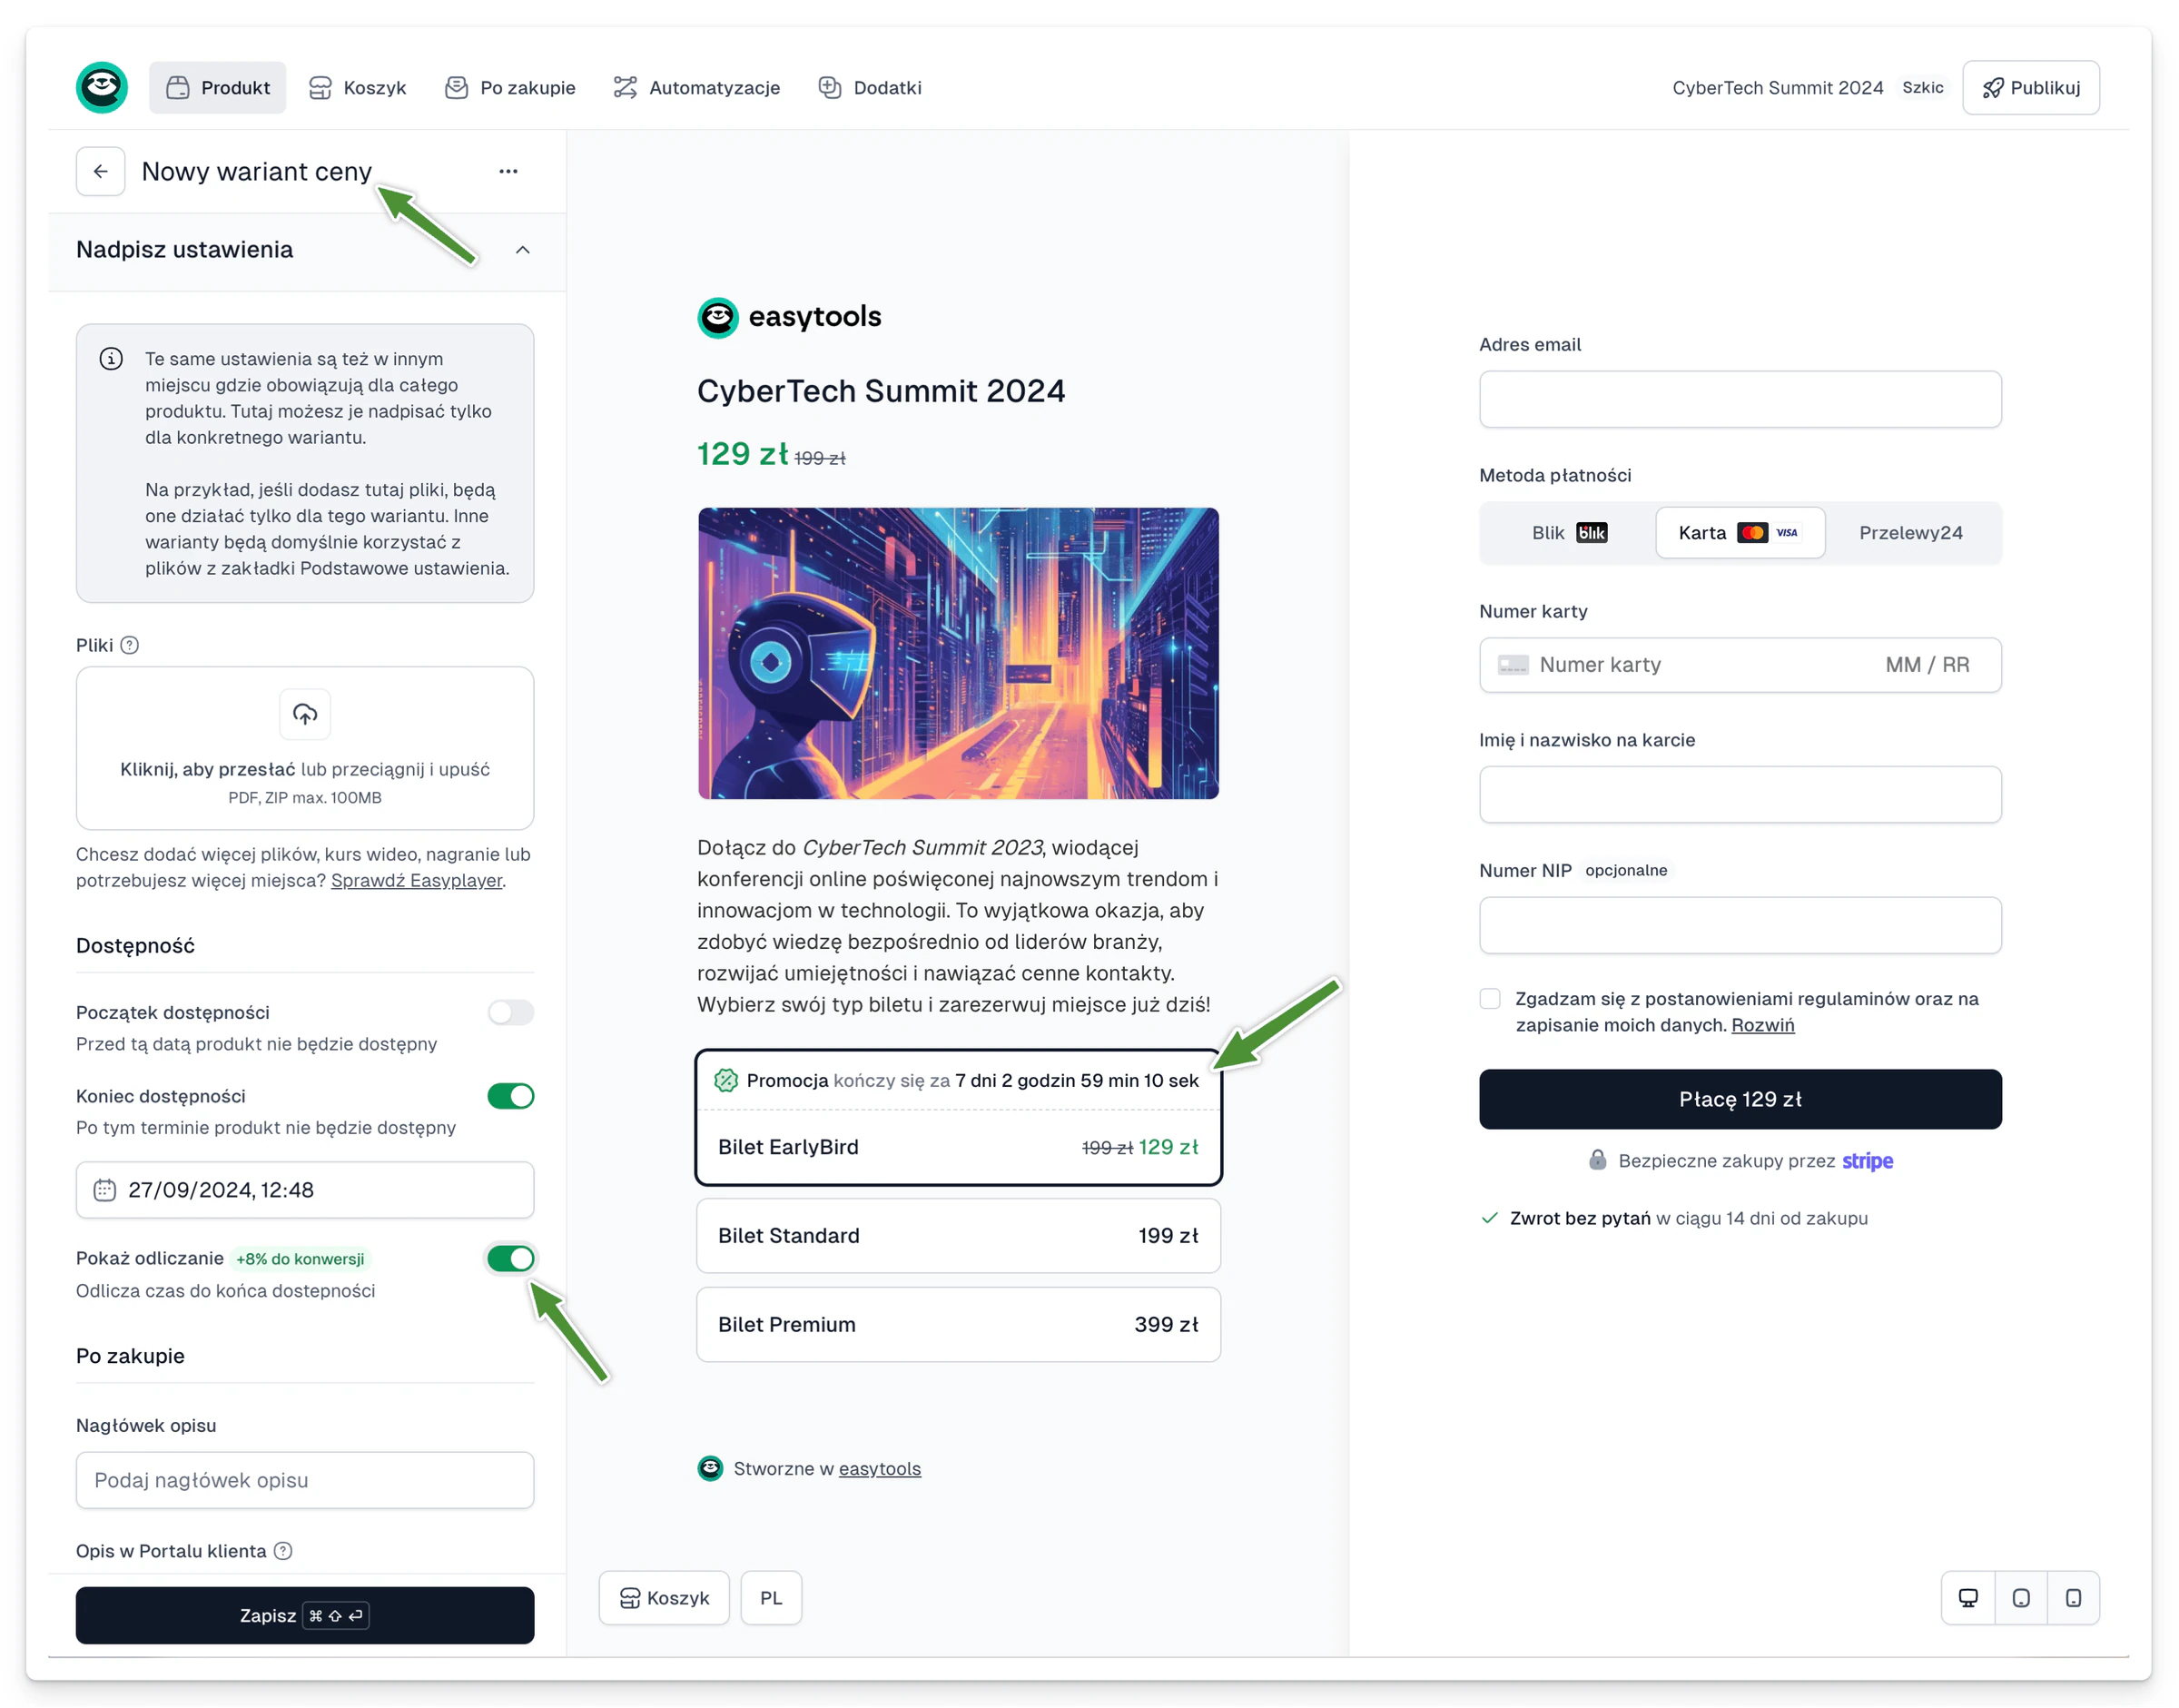Click the easytools sloth logo in the header
Screen dimensions: 2179x1708
coord(102,88)
